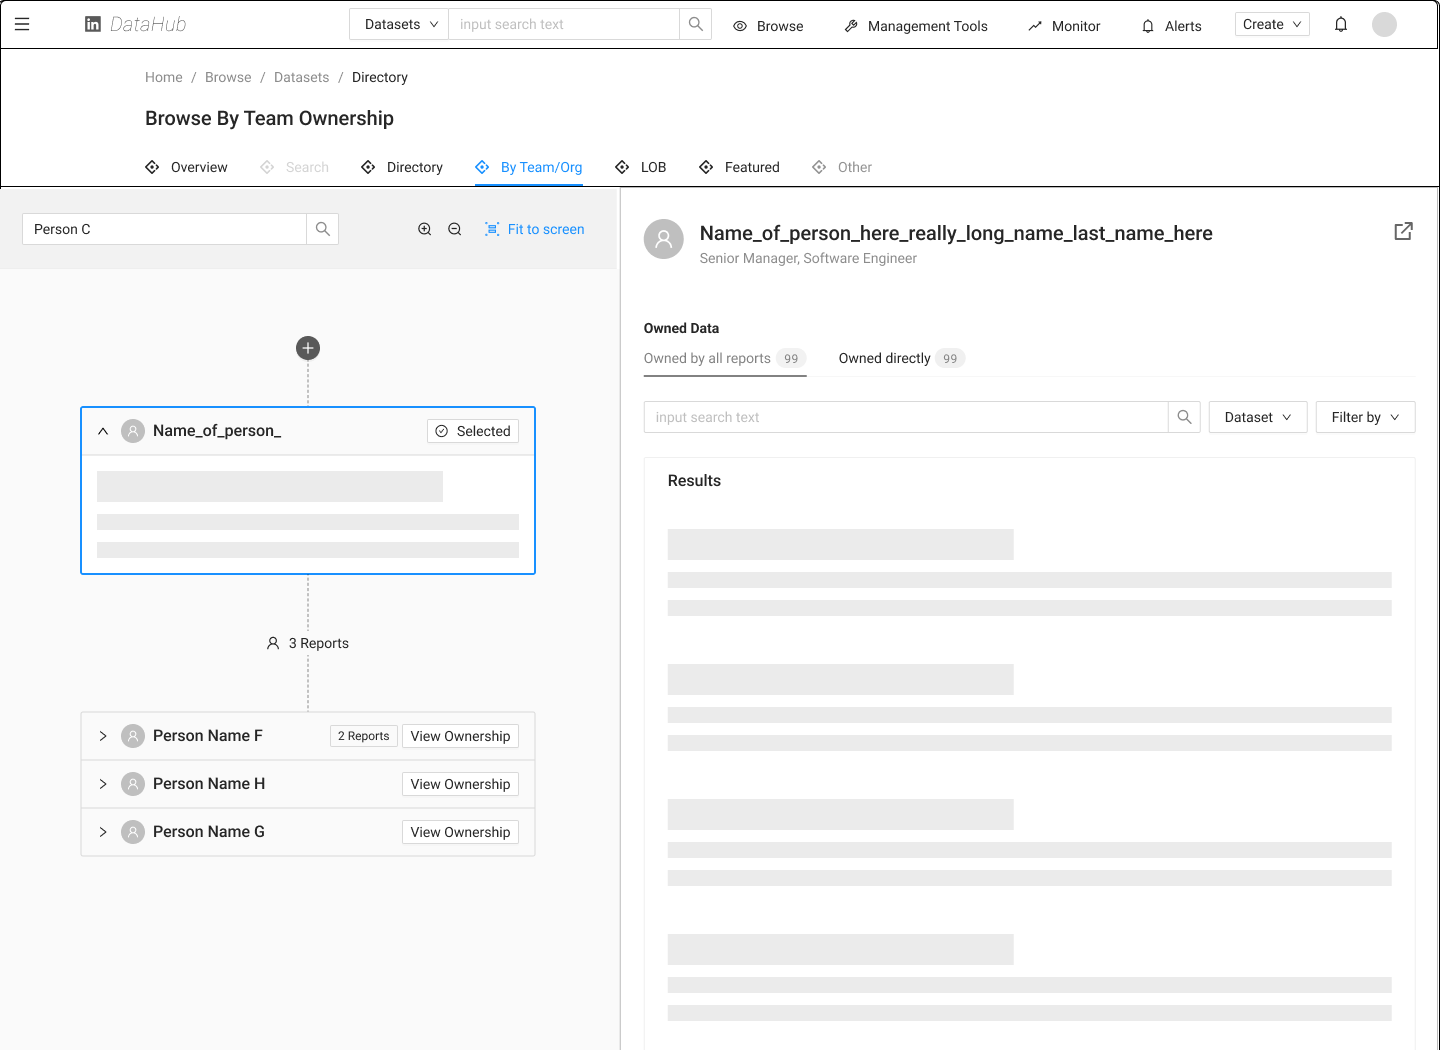Select the By Team/Org tab
Image resolution: width=1440 pixels, height=1050 pixels.
(529, 167)
